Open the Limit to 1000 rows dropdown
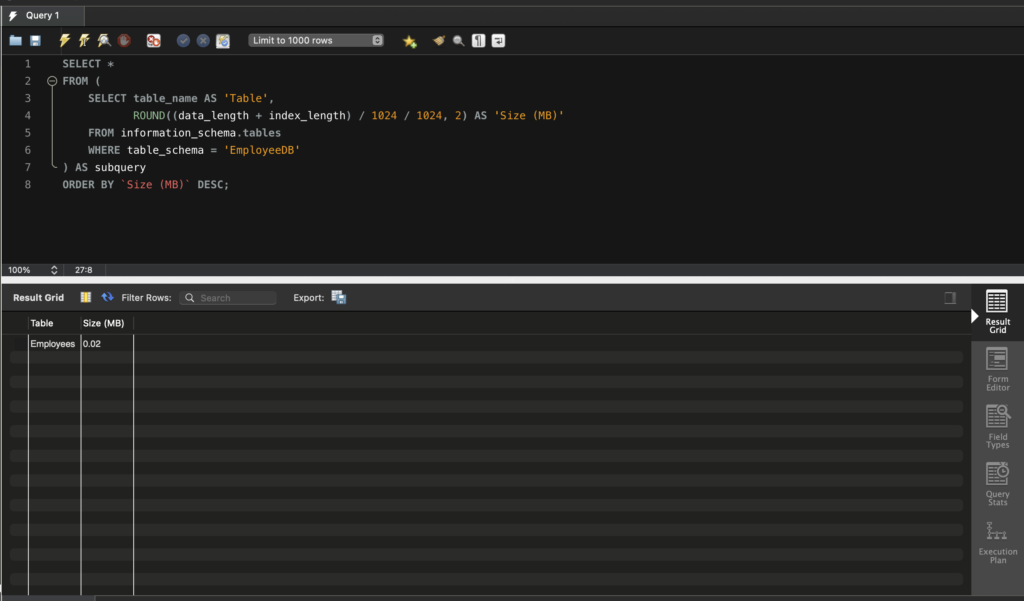This screenshot has width=1024, height=601. (x=316, y=41)
